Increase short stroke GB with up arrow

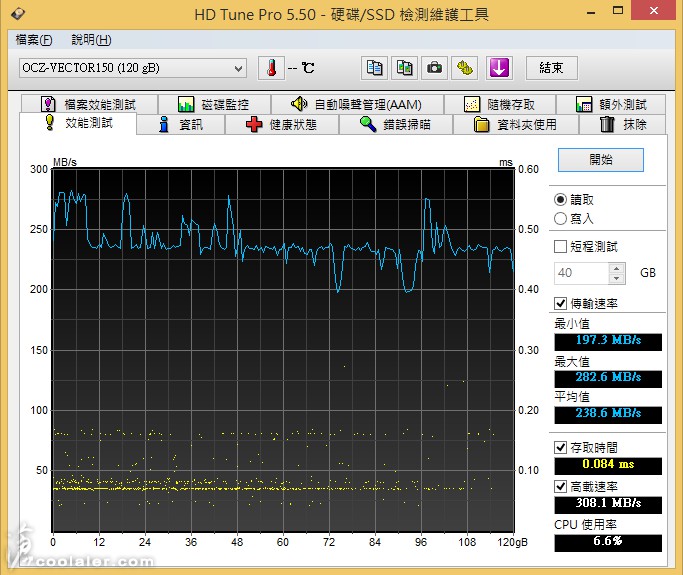point(617,268)
